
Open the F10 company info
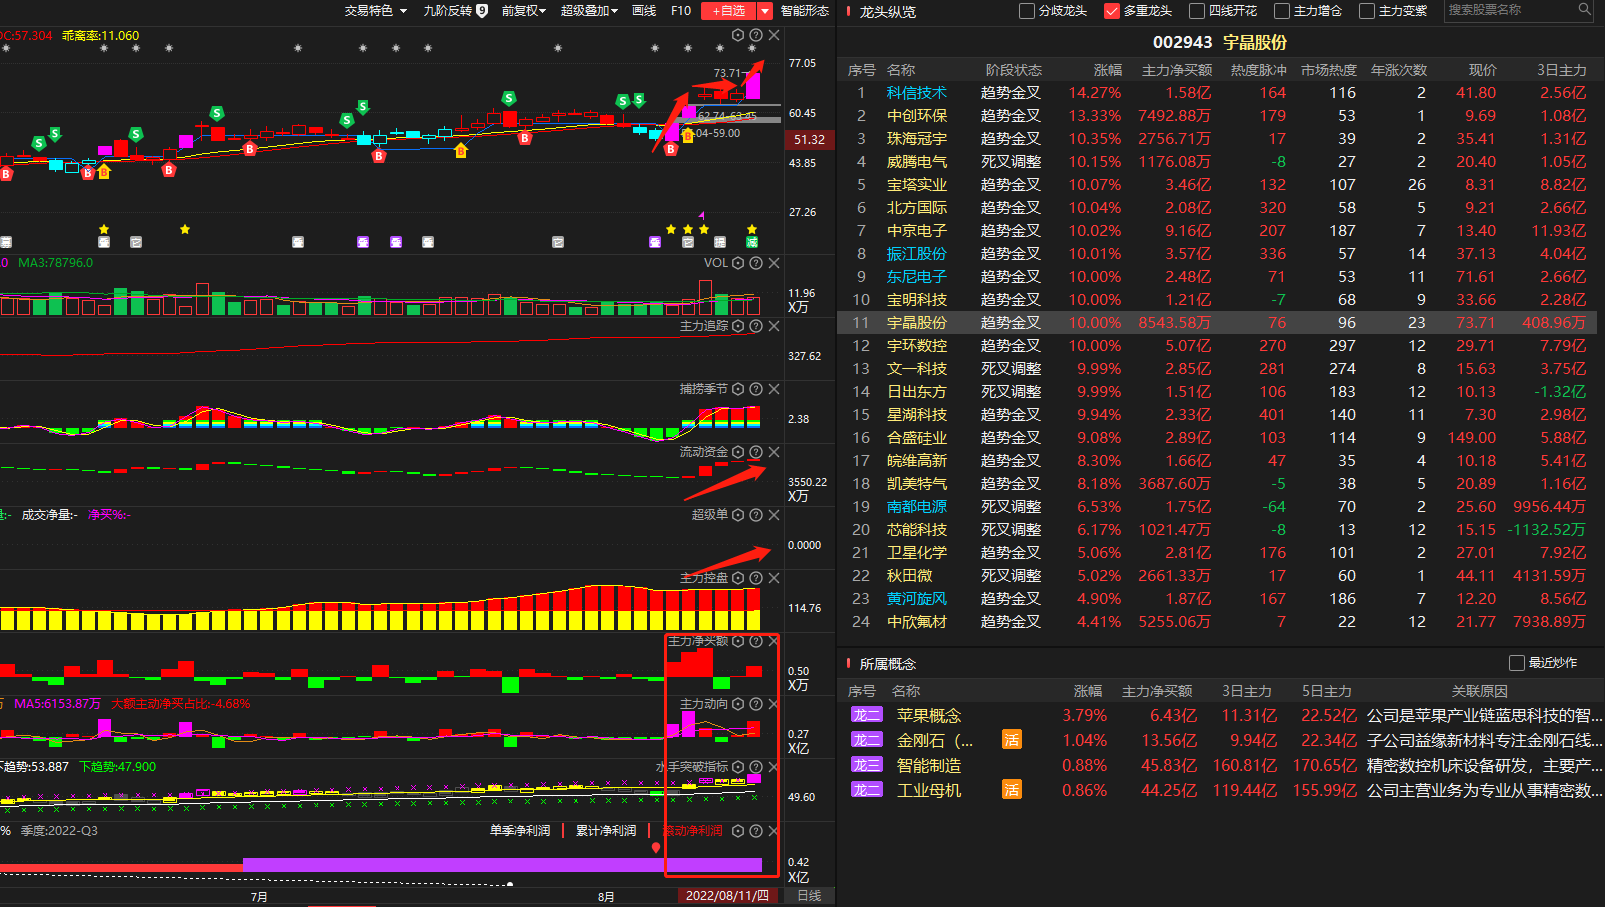681,10
